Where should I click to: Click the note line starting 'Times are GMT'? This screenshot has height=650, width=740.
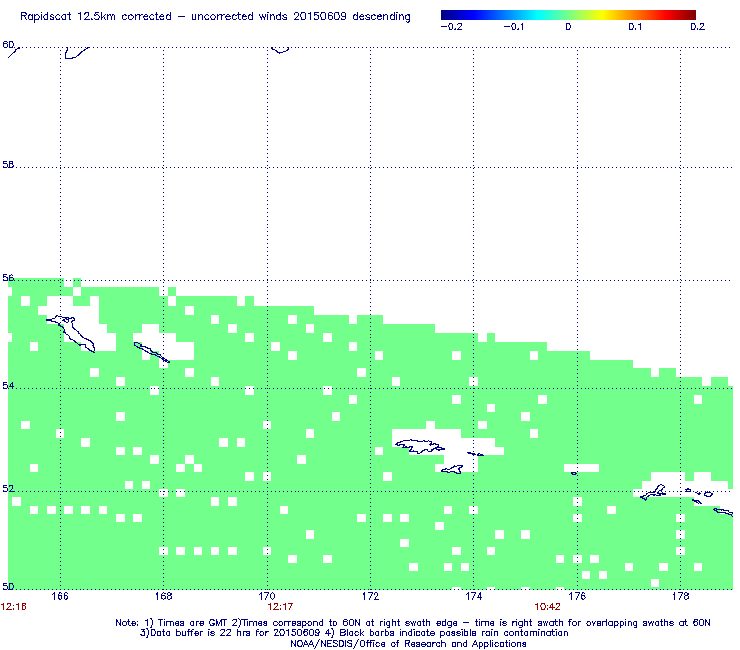(x=413, y=623)
